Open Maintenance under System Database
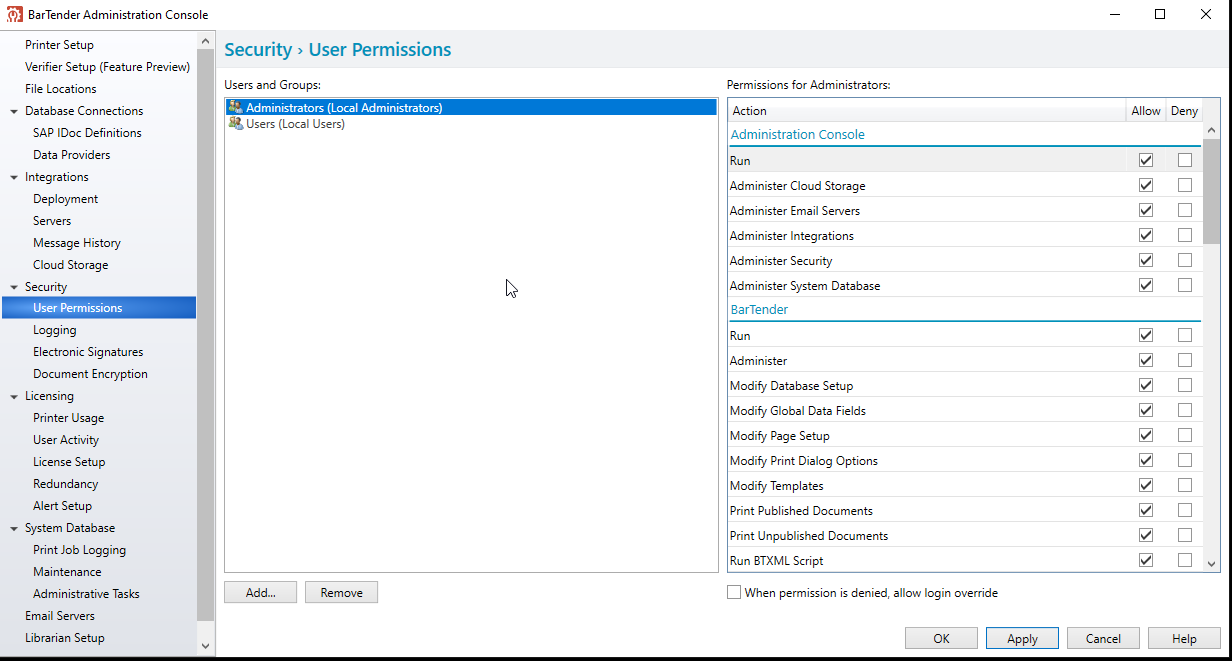Image resolution: width=1232 pixels, height=661 pixels. point(67,572)
